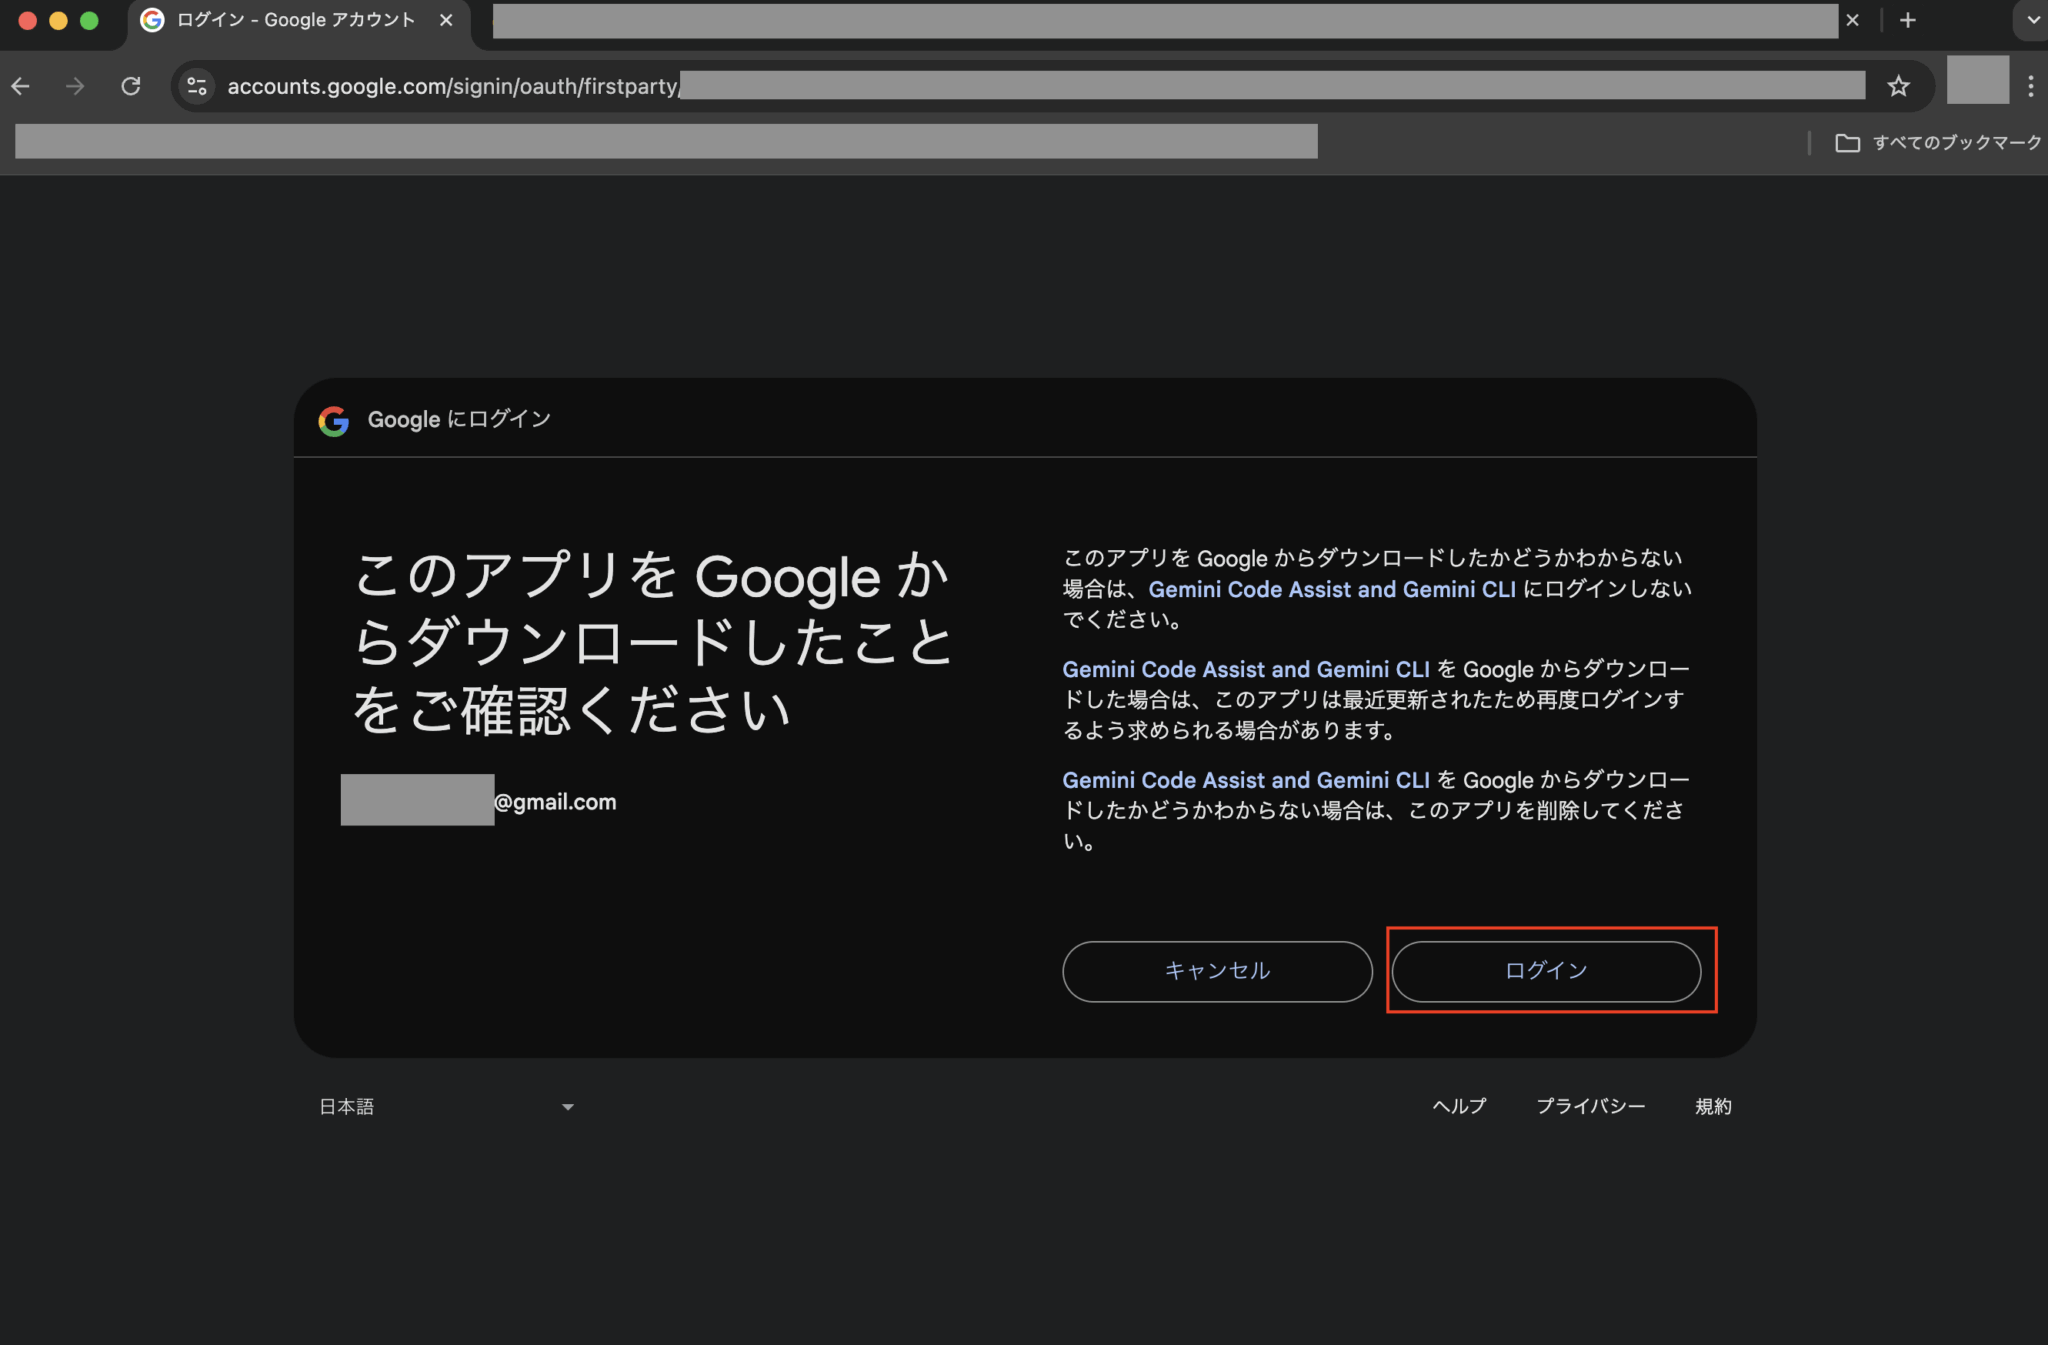Open the site permissions info icon
Viewport: 2048px width, 1345px height.
[x=196, y=86]
